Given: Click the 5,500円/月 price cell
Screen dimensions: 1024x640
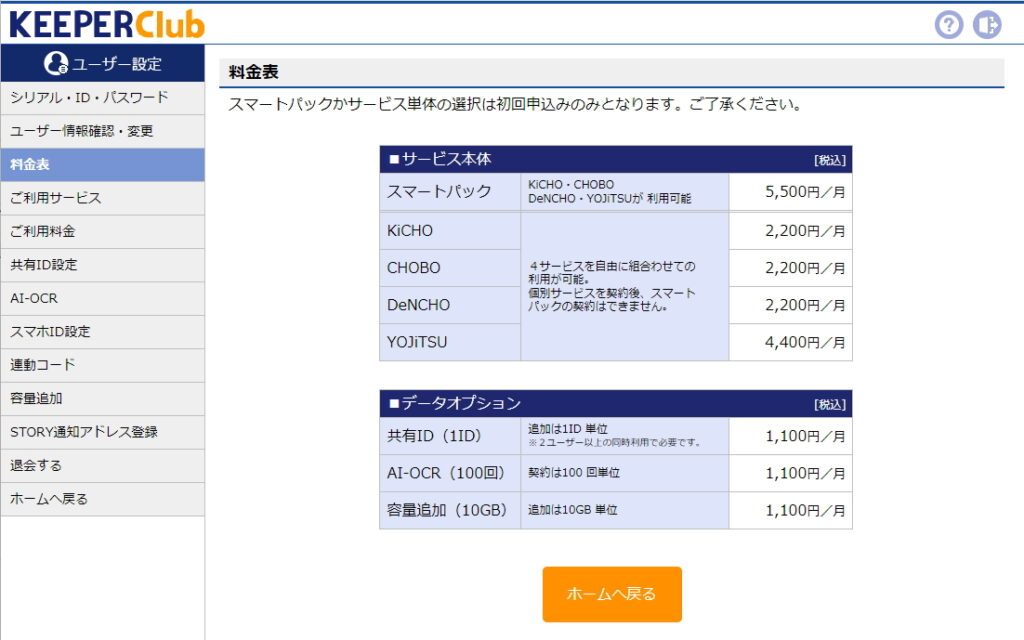Looking at the screenshot, I should click(x=791, y=192).
